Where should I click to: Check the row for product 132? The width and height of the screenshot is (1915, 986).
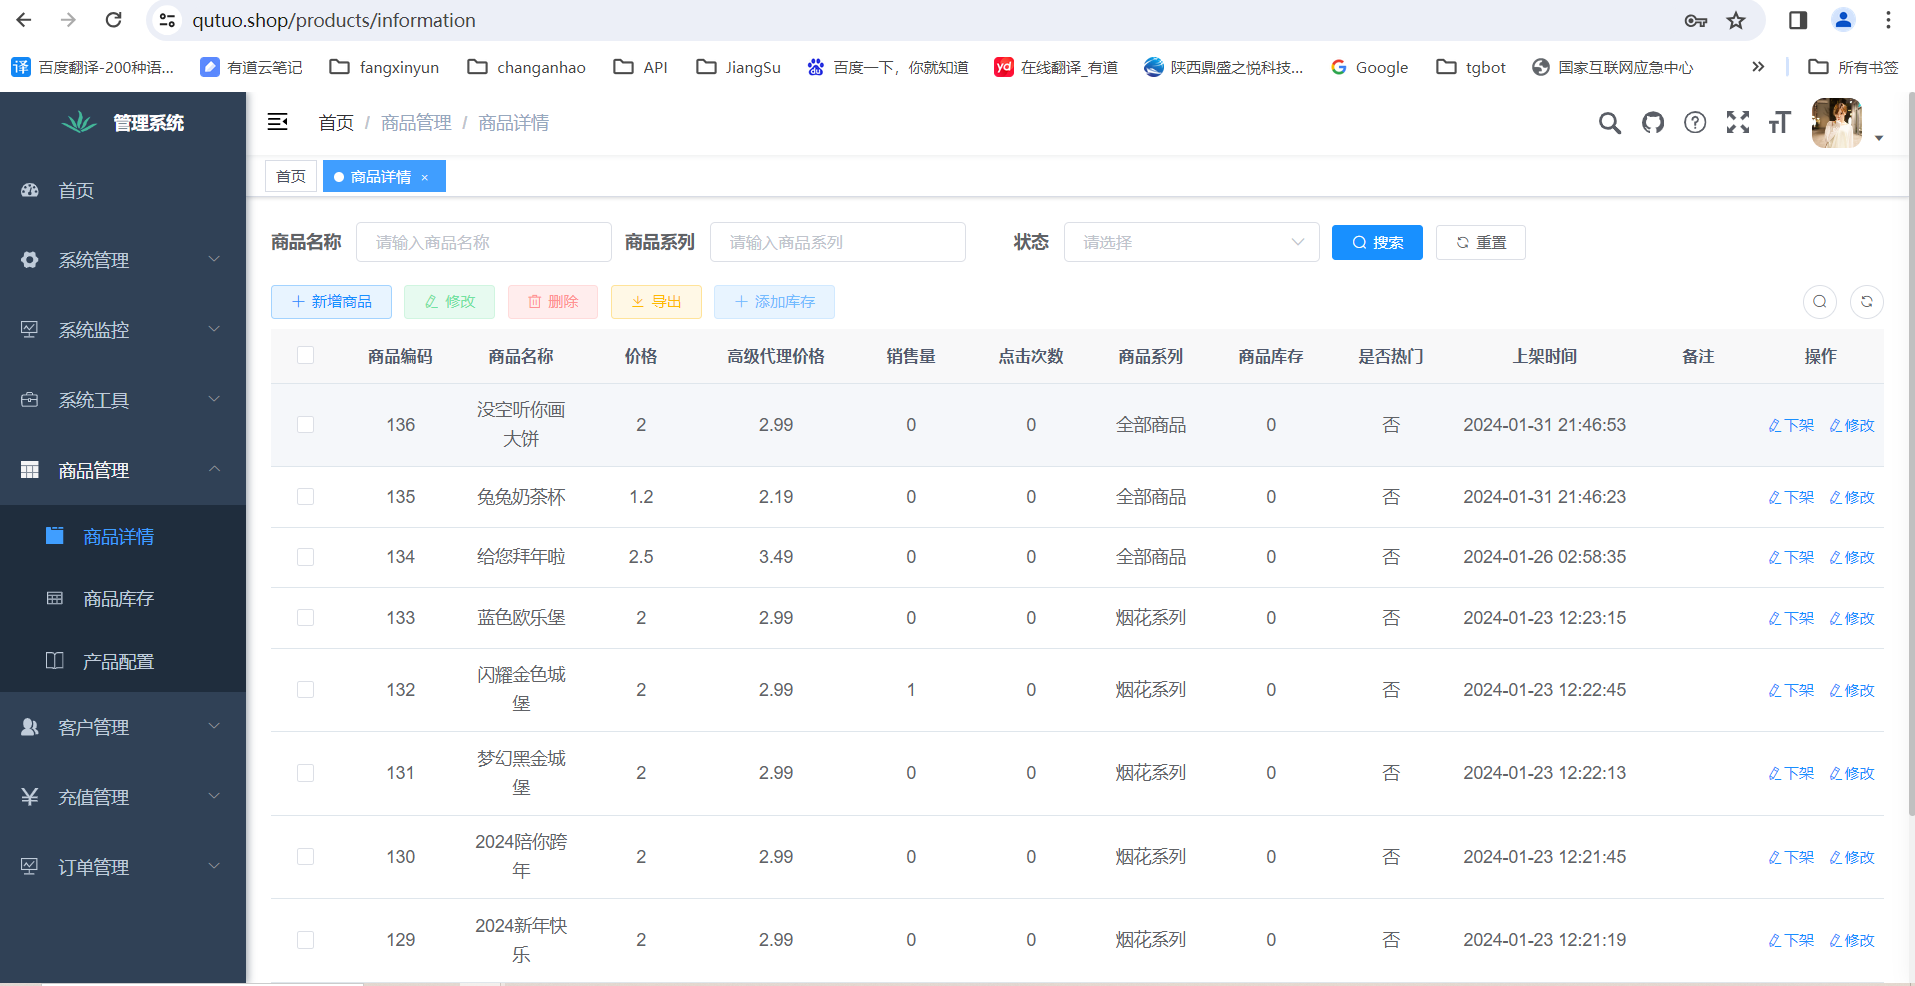tap(306, 690)
